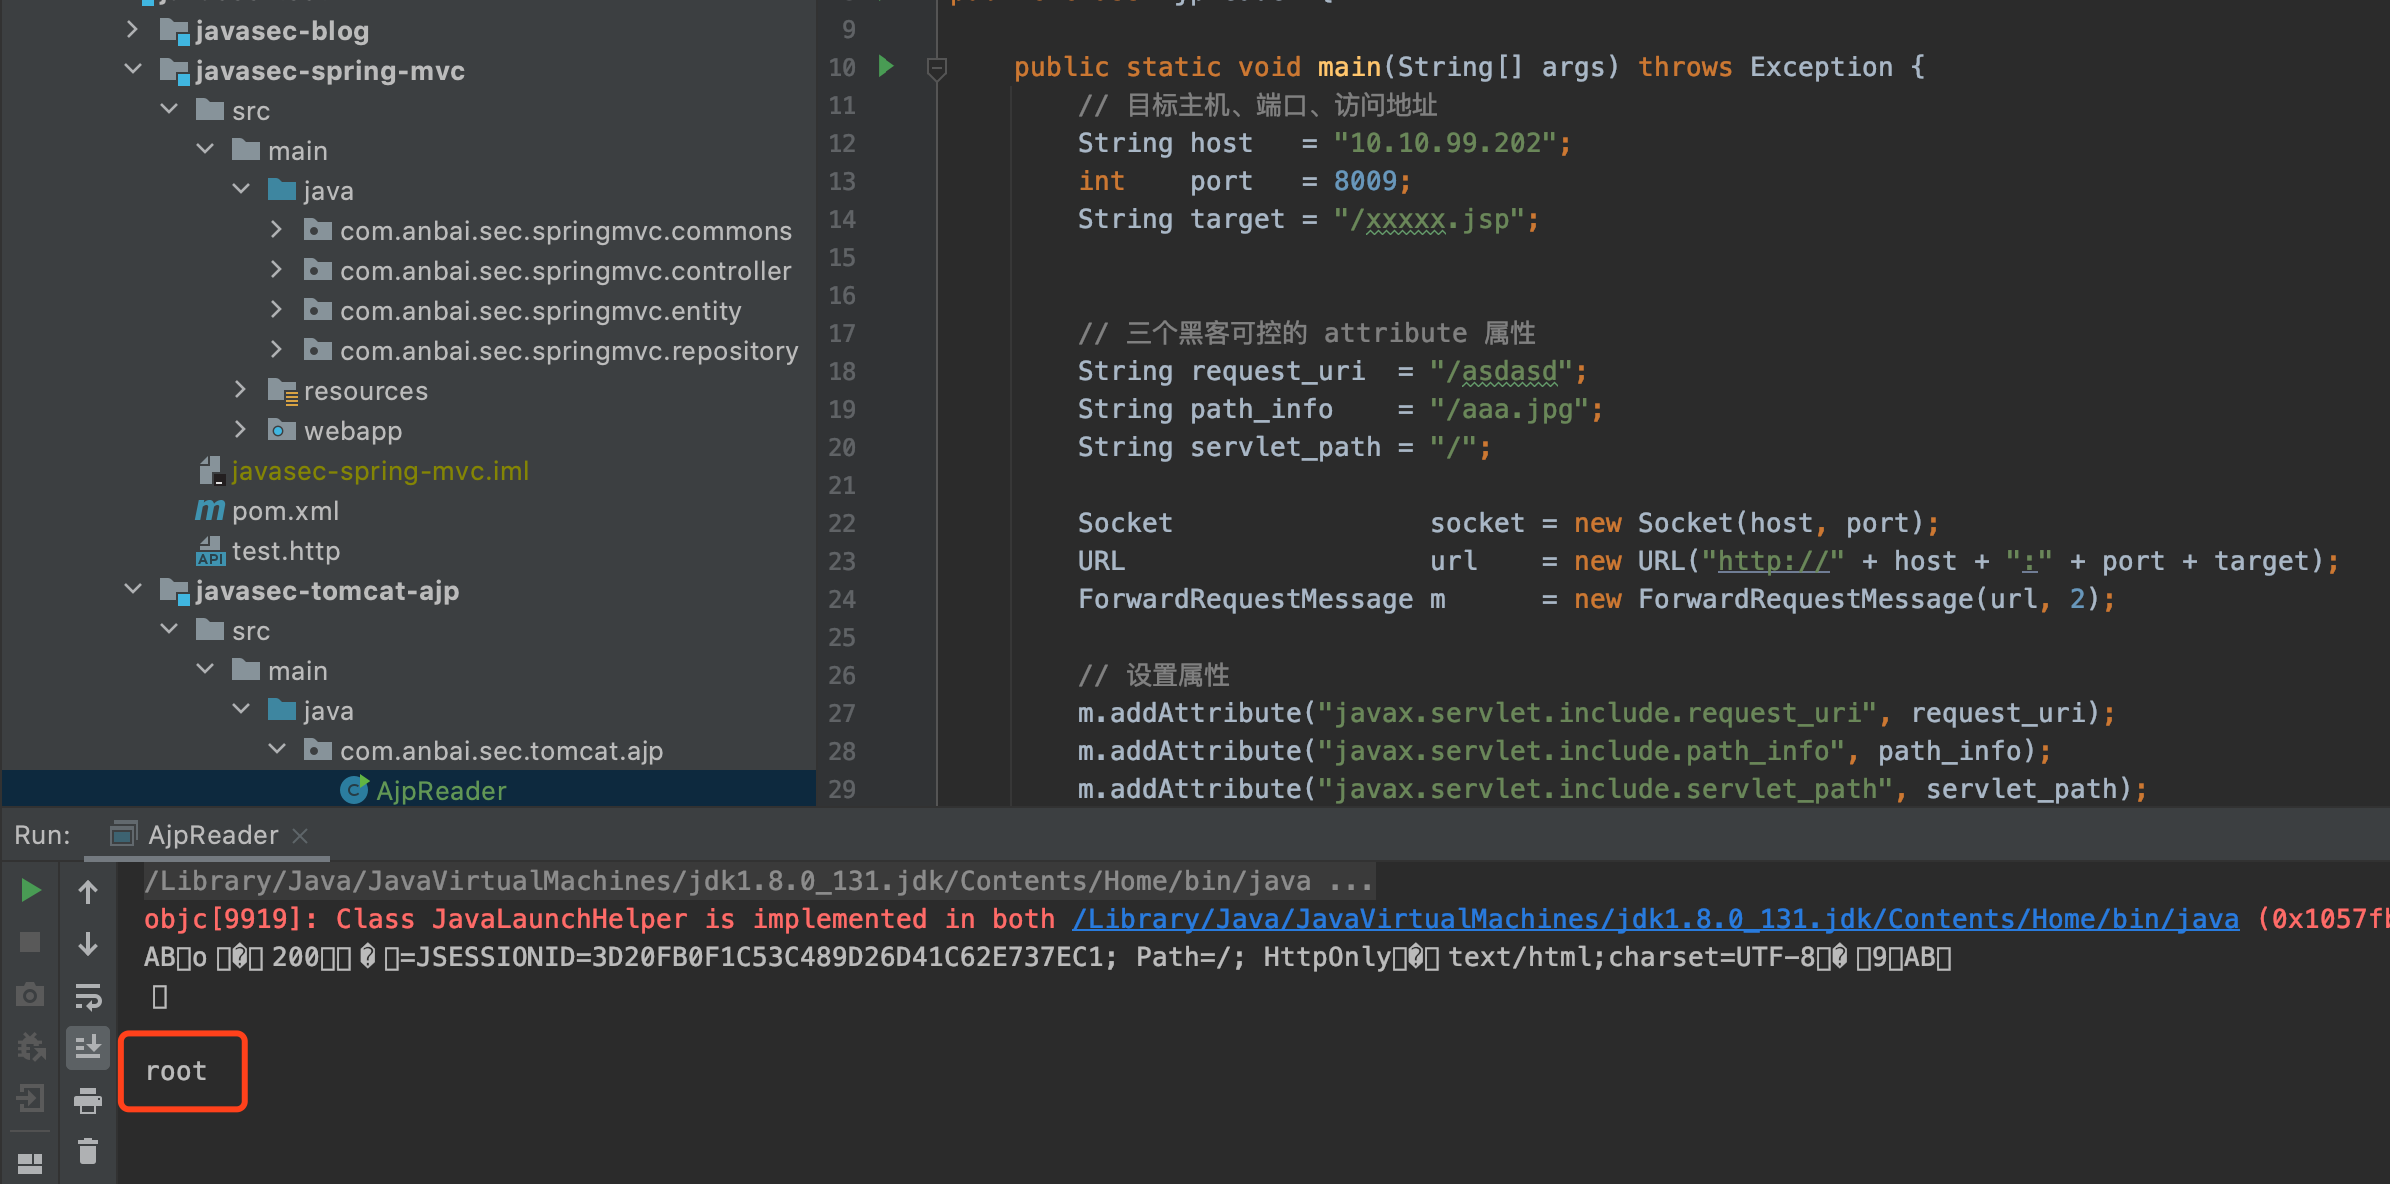
Task: Open pom.xml in the project tree
Action: tap(285, 511)
